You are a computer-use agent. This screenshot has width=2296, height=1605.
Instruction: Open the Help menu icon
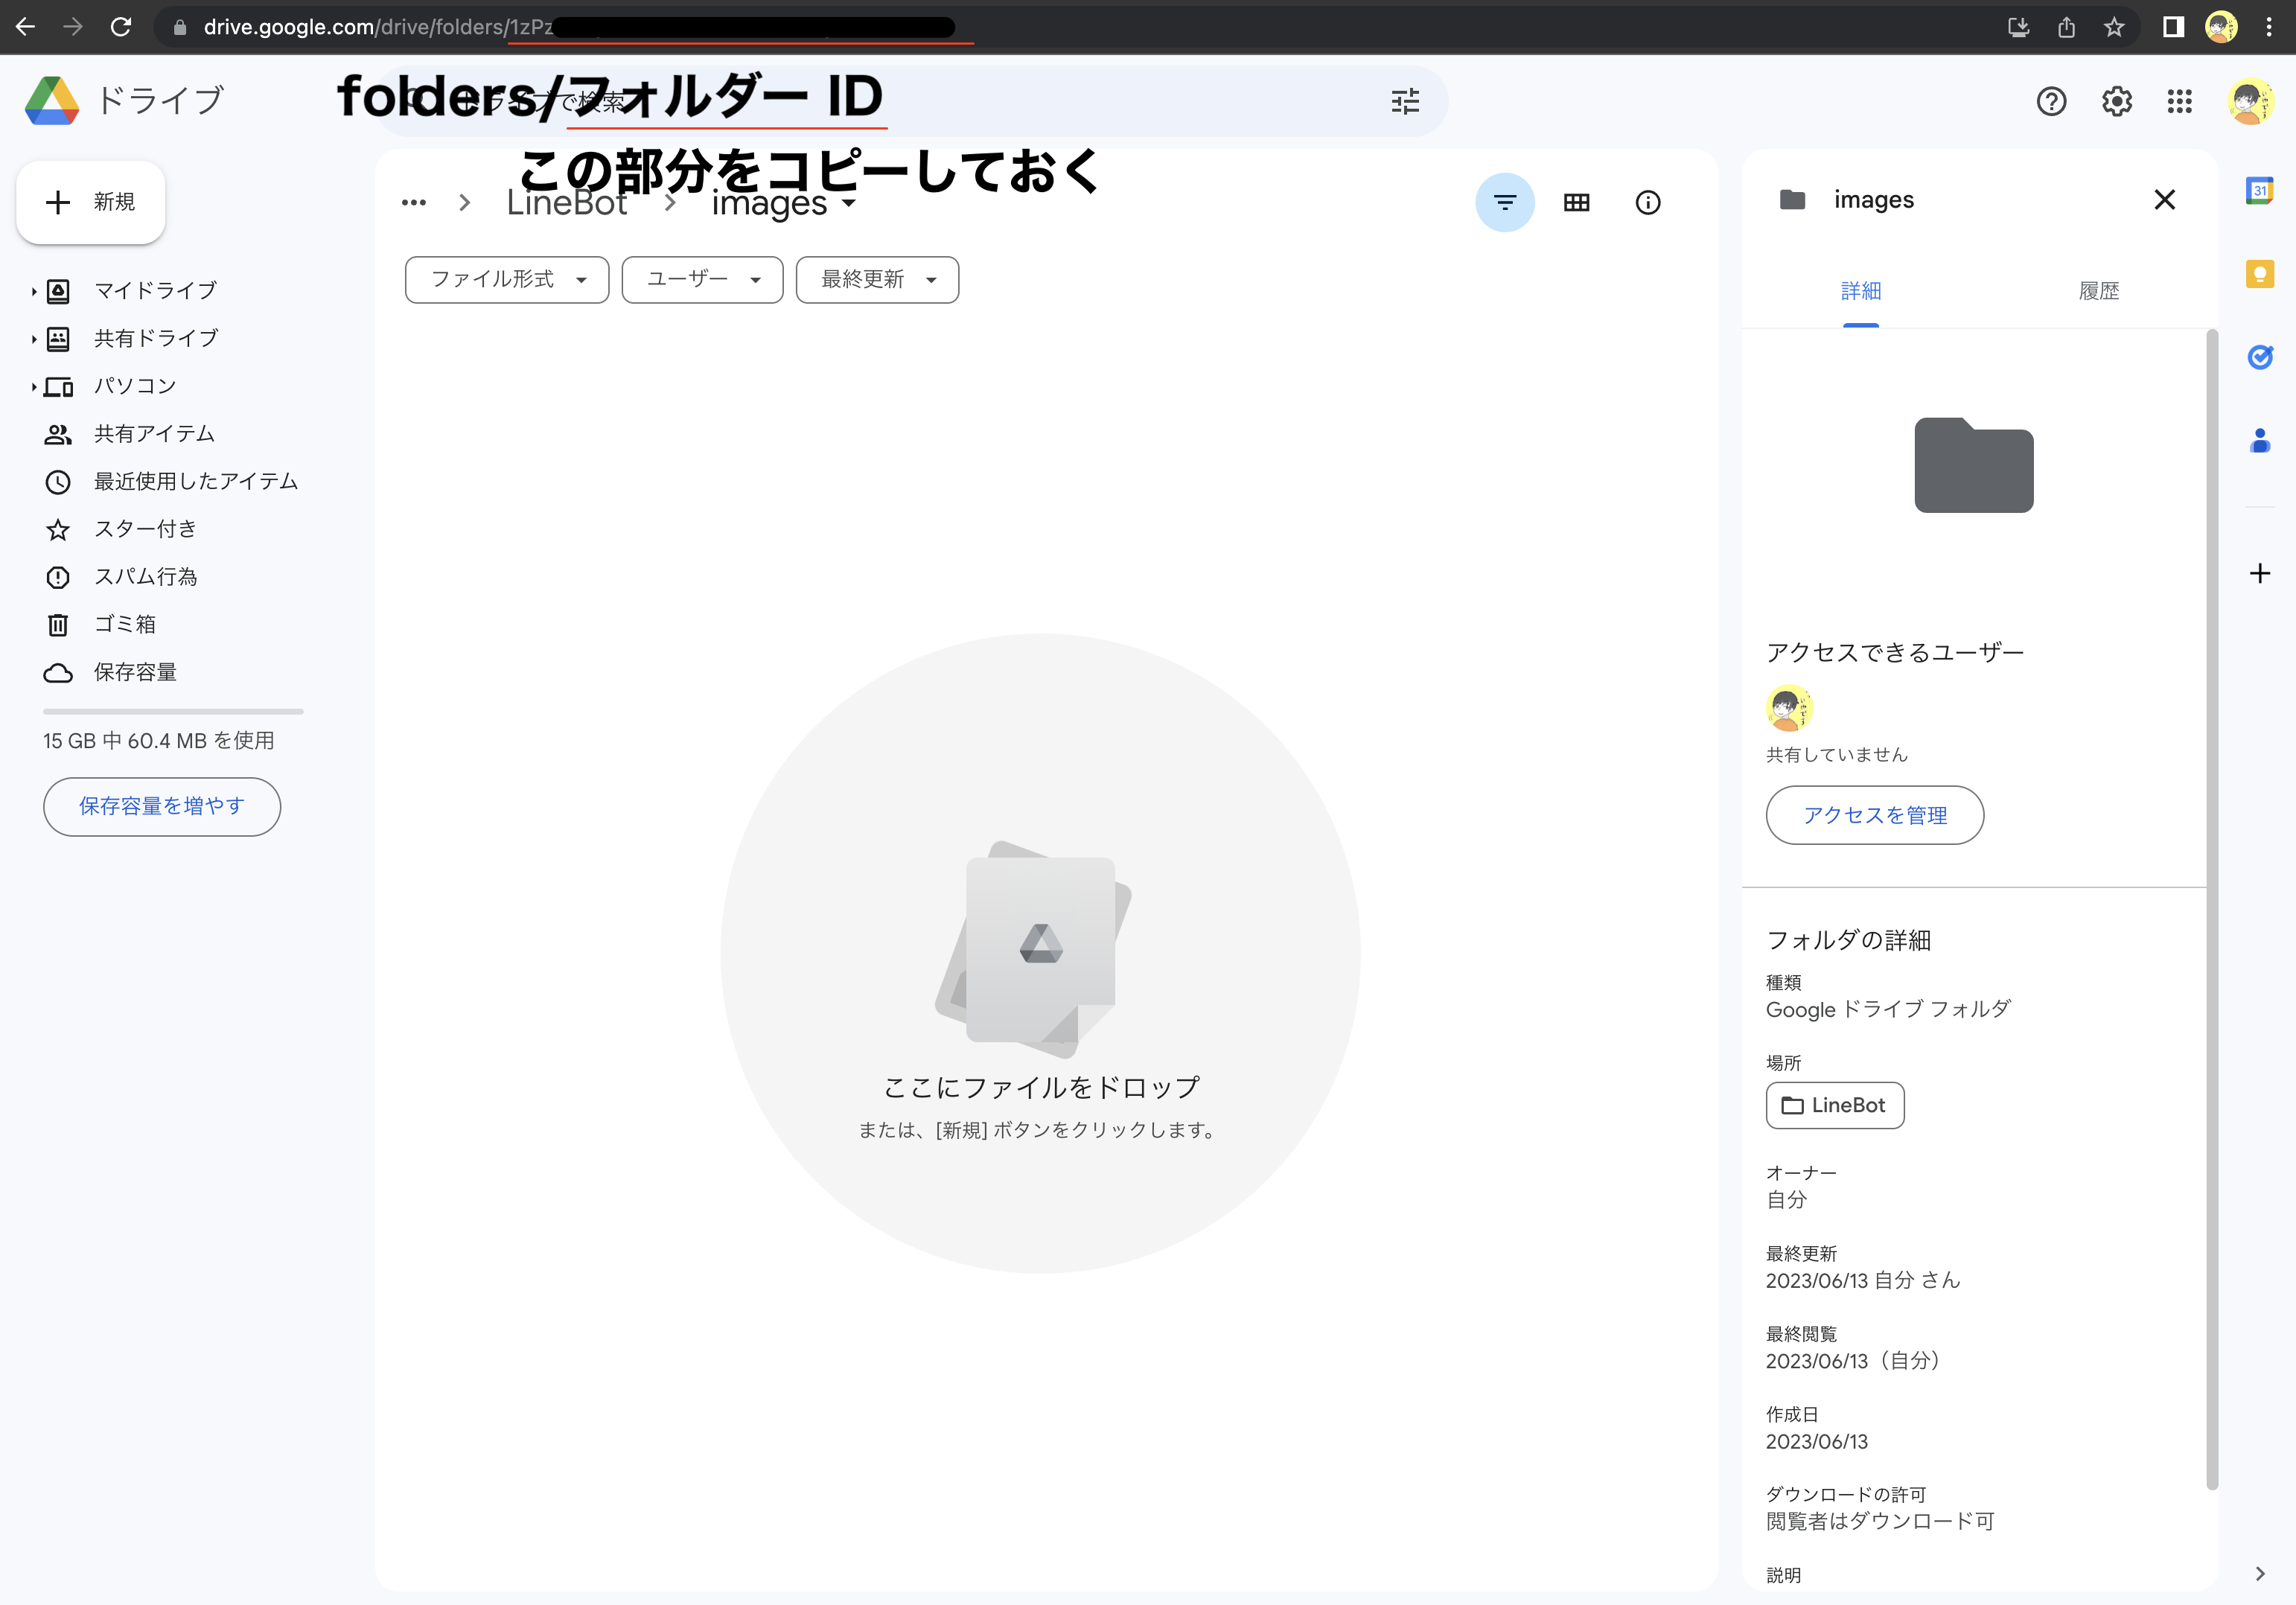2051,101
